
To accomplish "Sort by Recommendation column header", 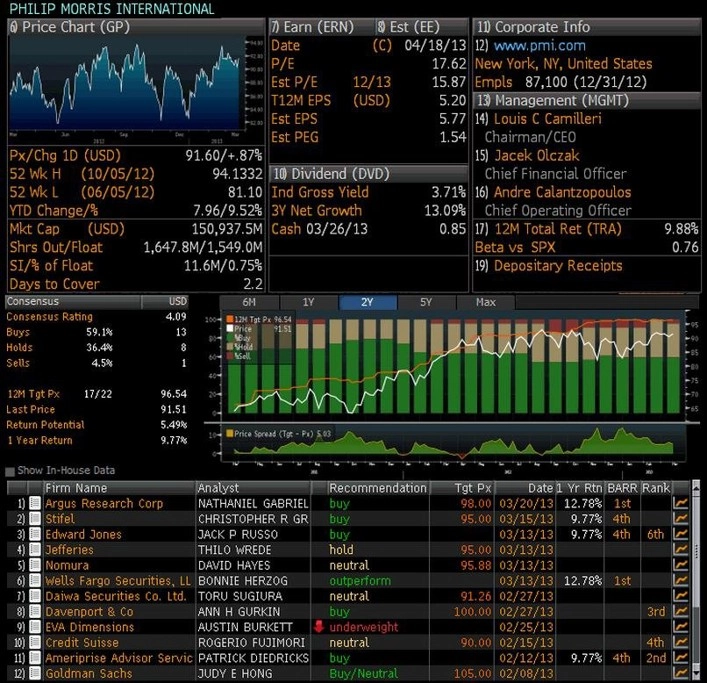I will point(378,488).
